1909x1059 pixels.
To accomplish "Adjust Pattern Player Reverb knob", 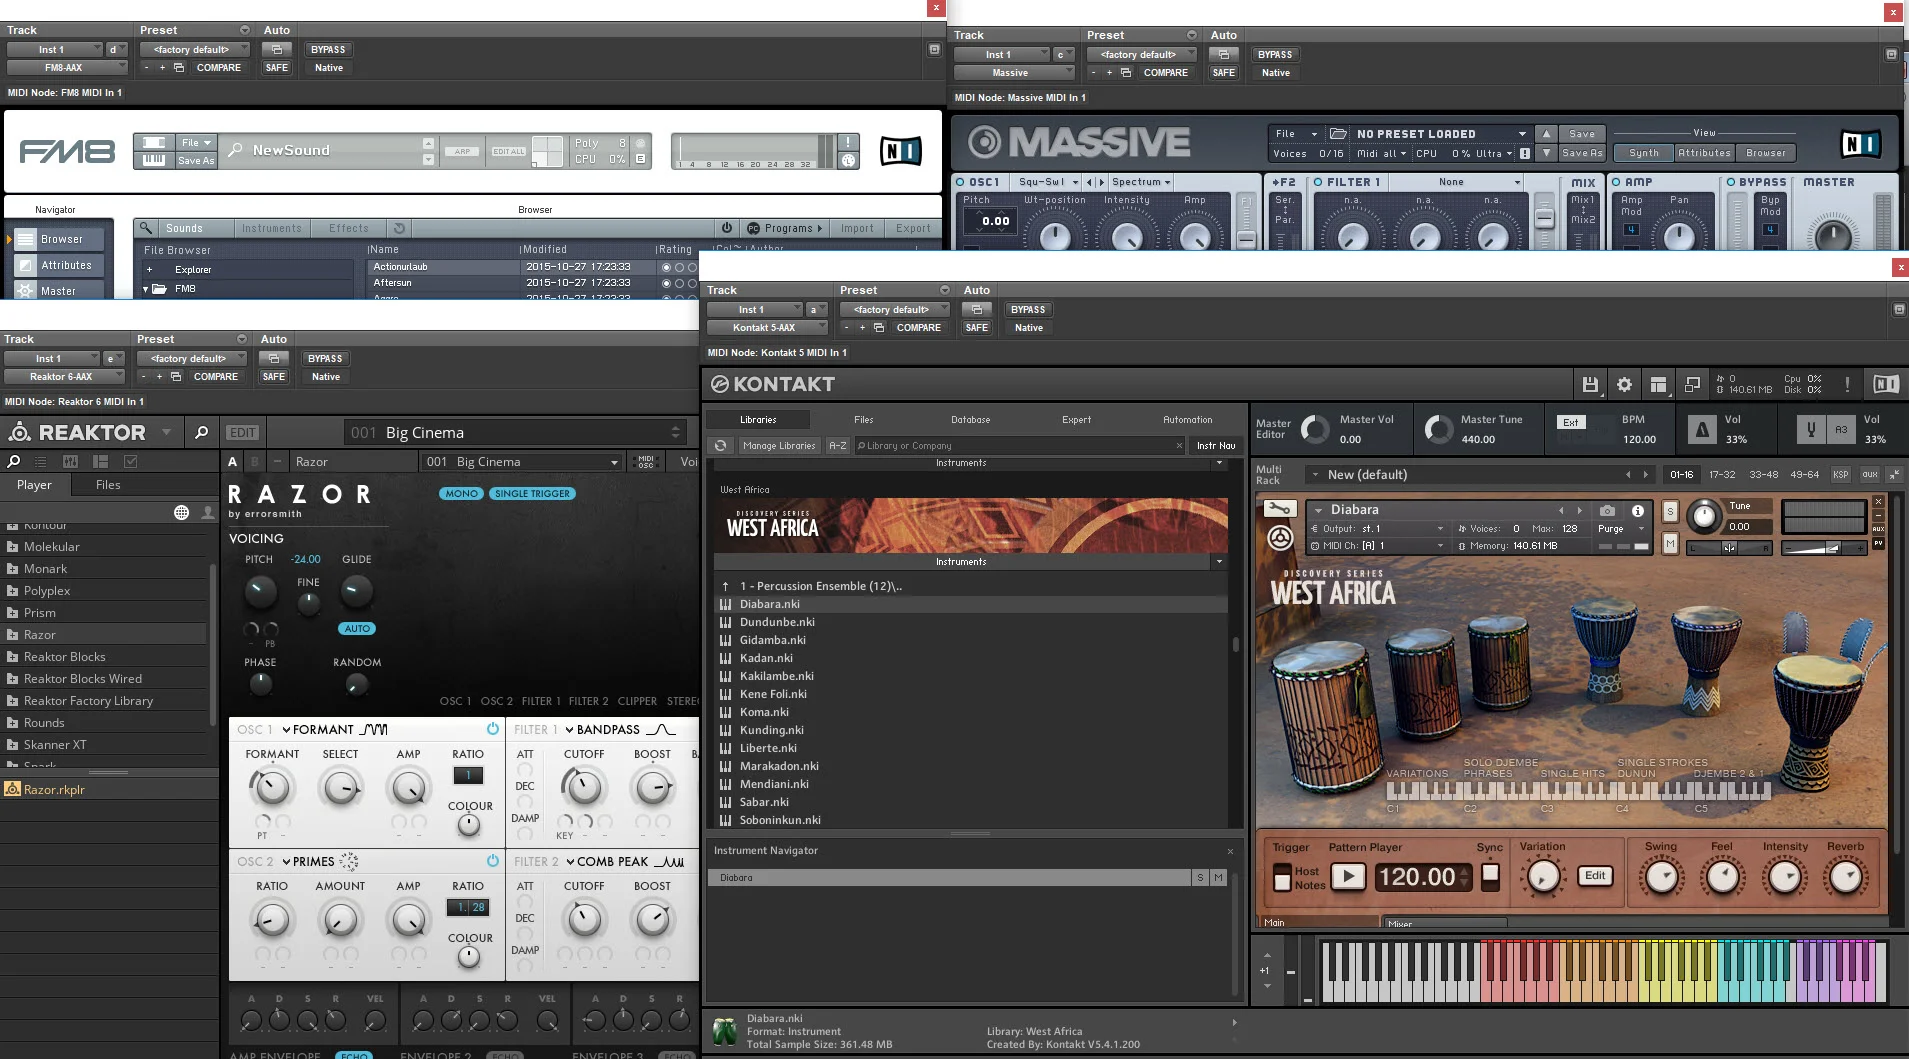I will (1845, 877).
